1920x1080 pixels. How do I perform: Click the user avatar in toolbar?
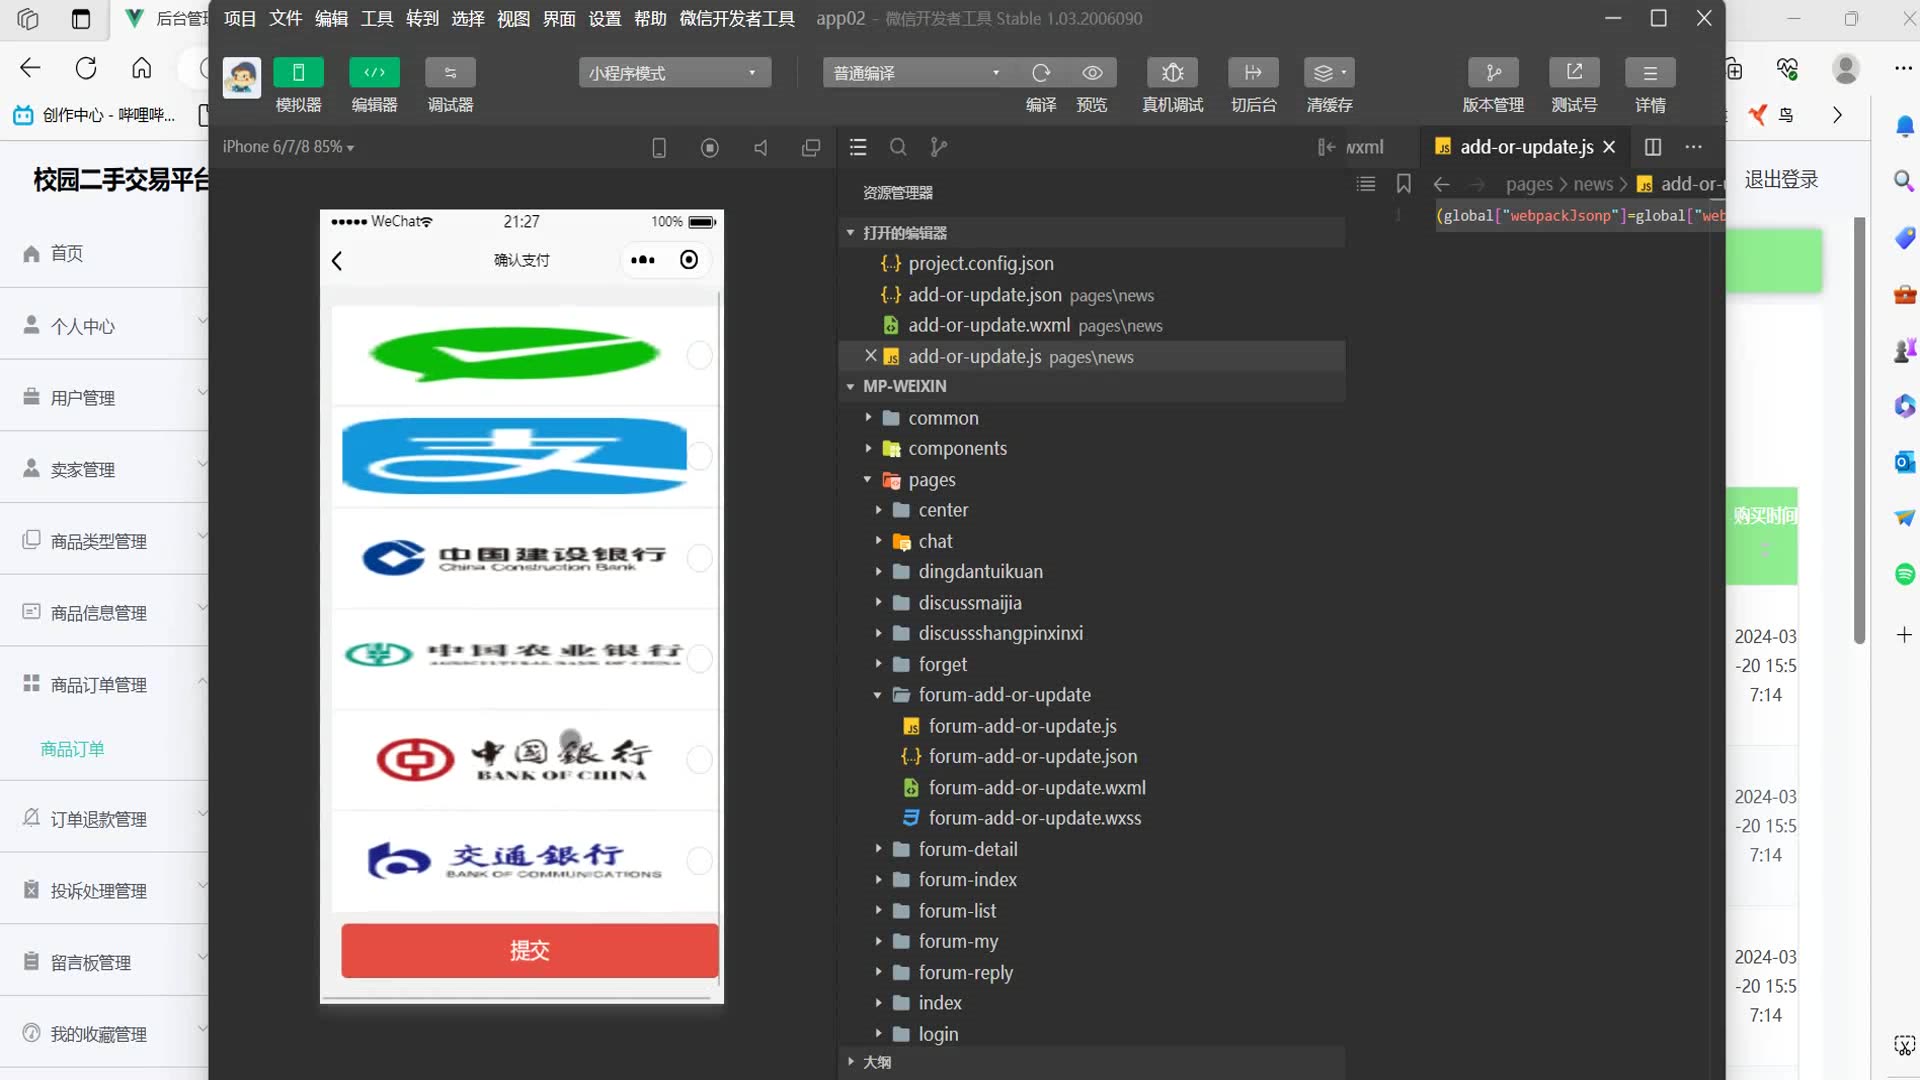click(x=241, y=77)
